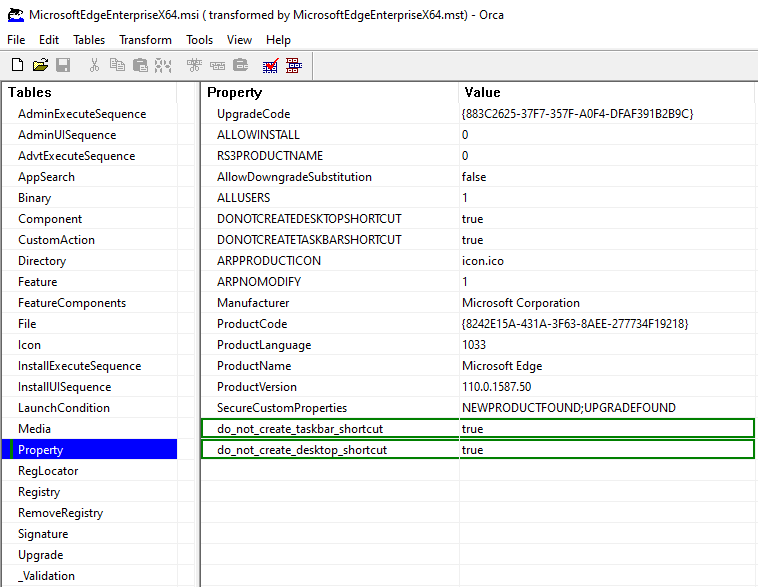
Task: Click the 1033 ProductLanguage value
Action: point(474,345)
